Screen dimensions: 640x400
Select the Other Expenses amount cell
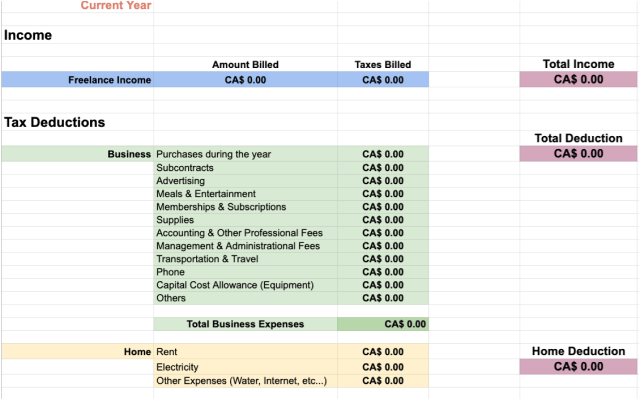coord(383,381)
